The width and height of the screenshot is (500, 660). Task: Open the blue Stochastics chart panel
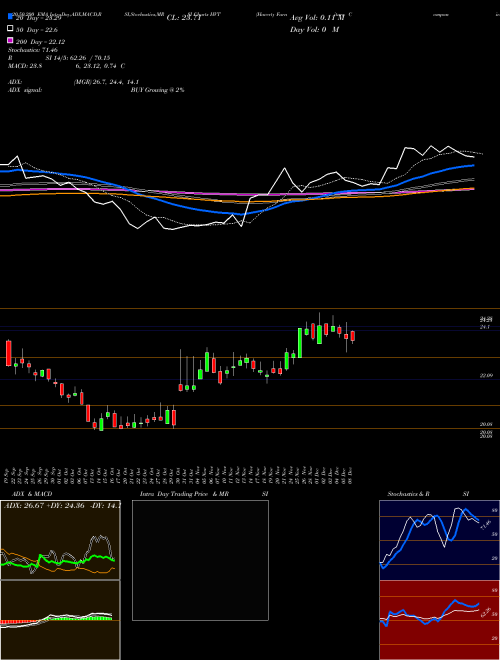click(439, 540)
